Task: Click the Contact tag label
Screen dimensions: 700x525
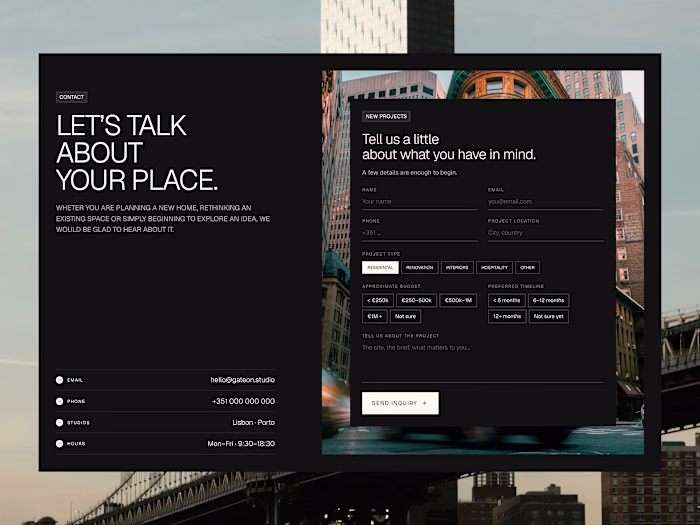Action: [71, 97]
